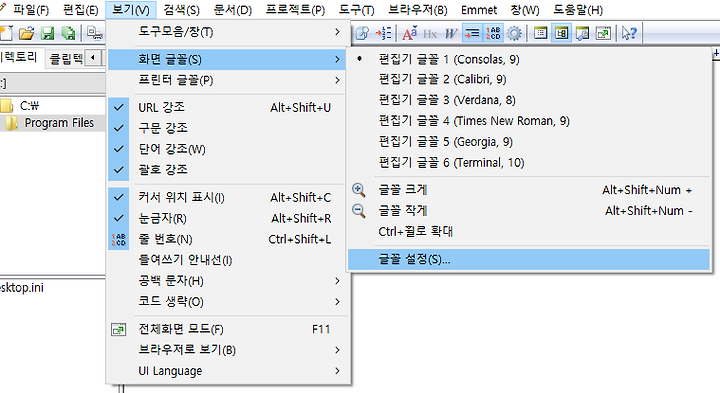Click the highlighted directory window toolbar icon
This screenshot has height=393, width=720.
pyautogui.click(x=562, y=33)
